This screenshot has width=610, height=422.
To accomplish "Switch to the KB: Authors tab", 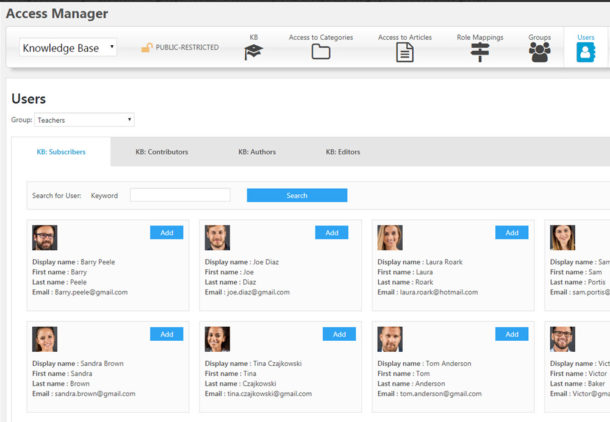I will point(257,152).
